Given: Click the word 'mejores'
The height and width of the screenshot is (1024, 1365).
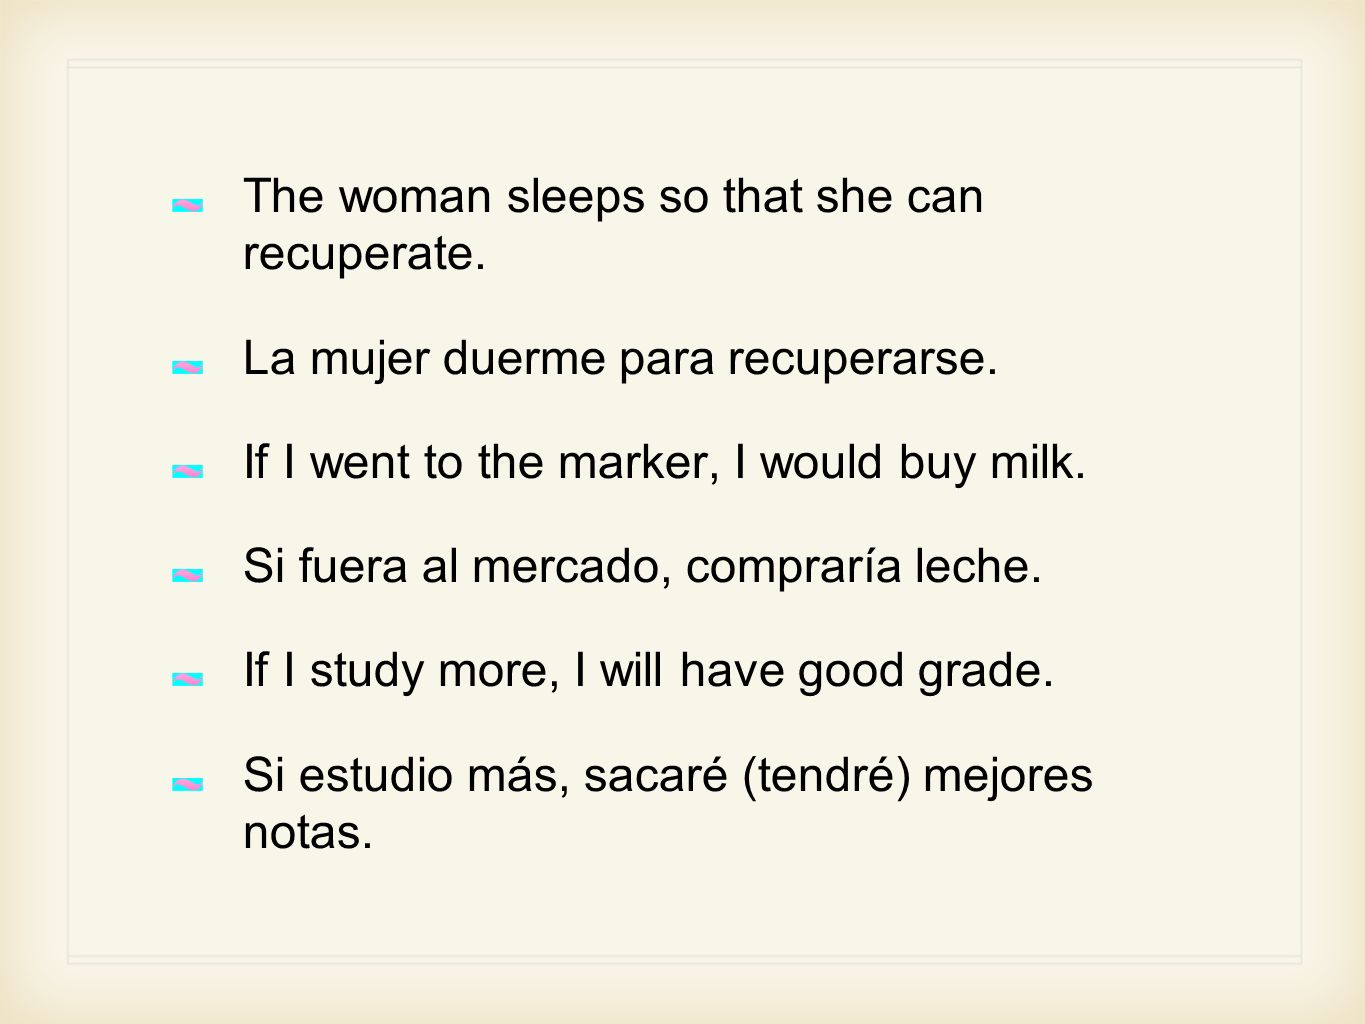Looking at the screenshot, I should click(1008, 775).
